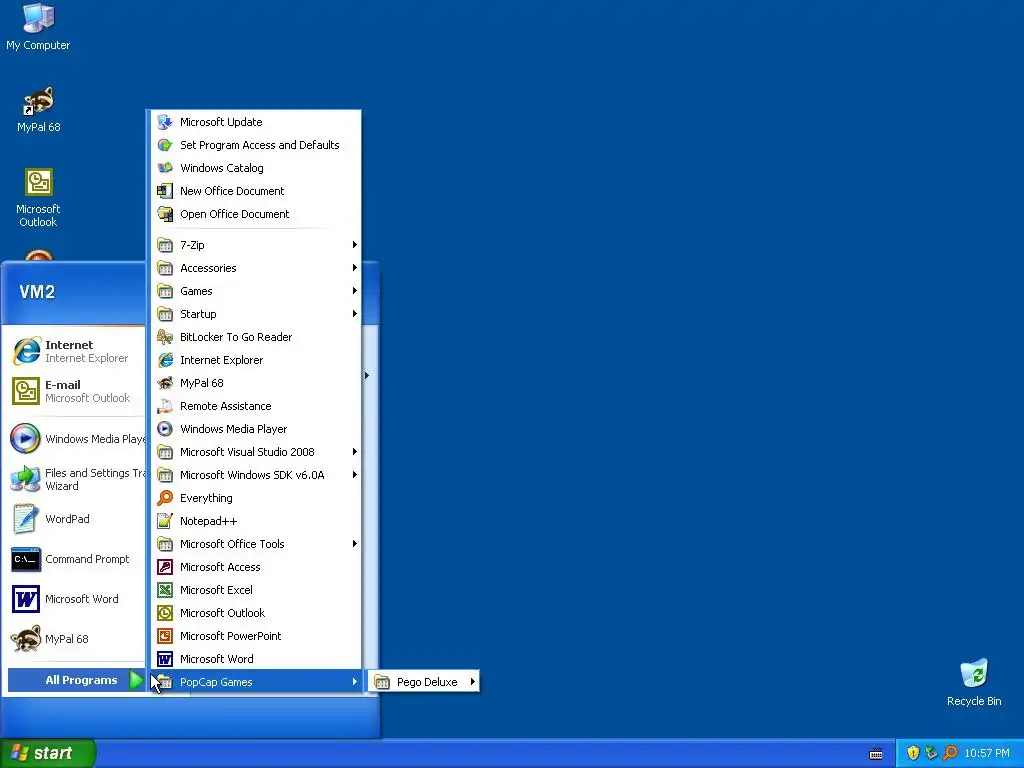
Task: Click the security shield tray icon
Action: point(913,753)
